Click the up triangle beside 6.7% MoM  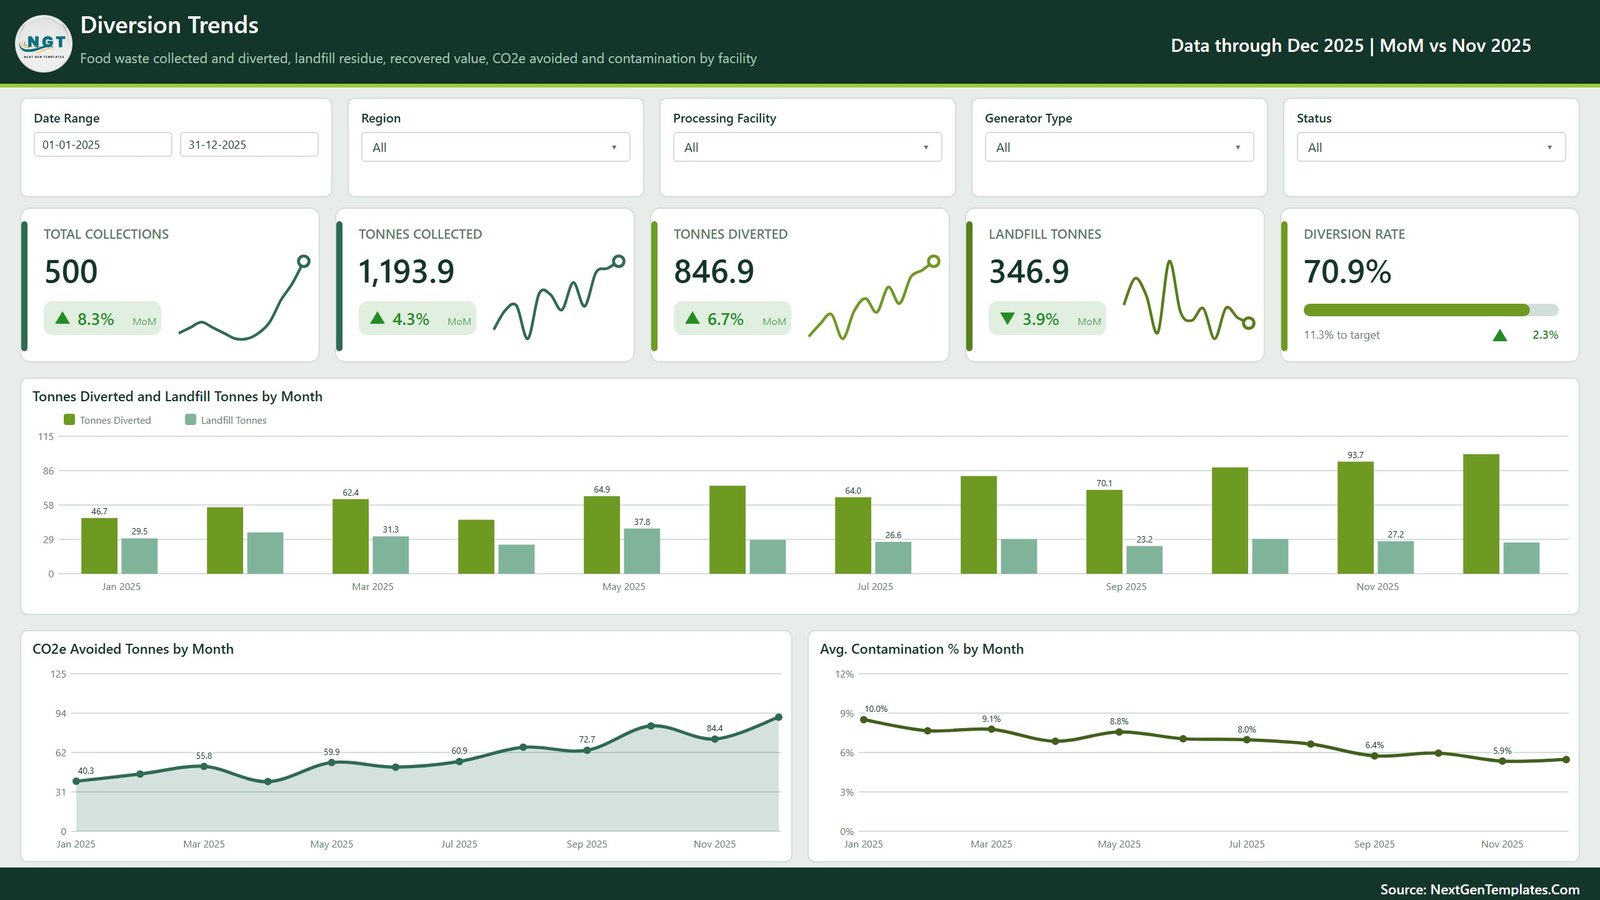tap(692, 318)
